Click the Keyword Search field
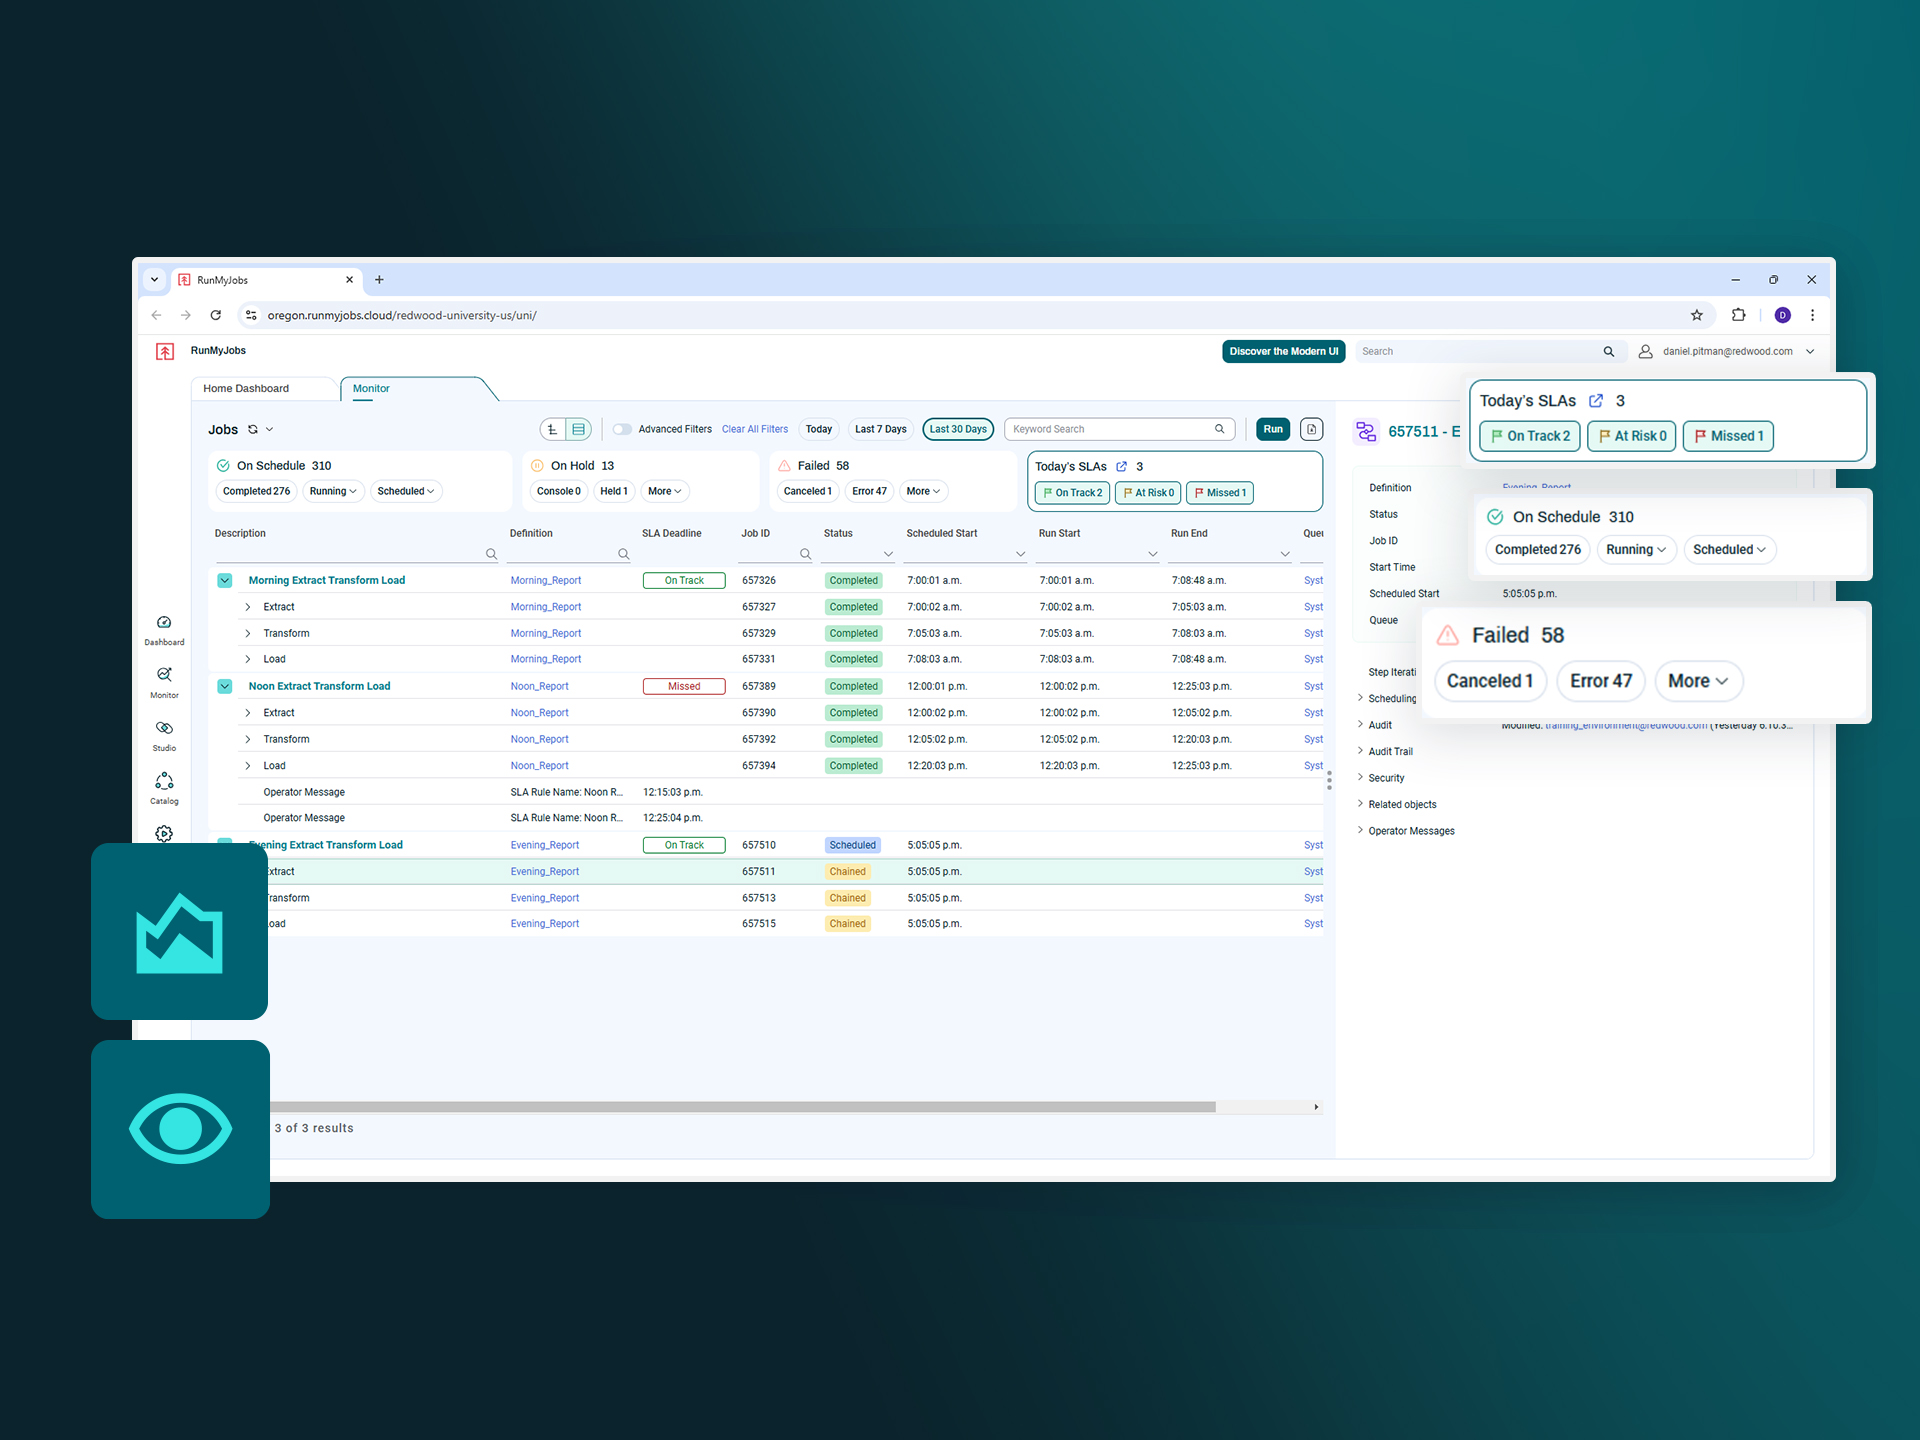 1108,430
